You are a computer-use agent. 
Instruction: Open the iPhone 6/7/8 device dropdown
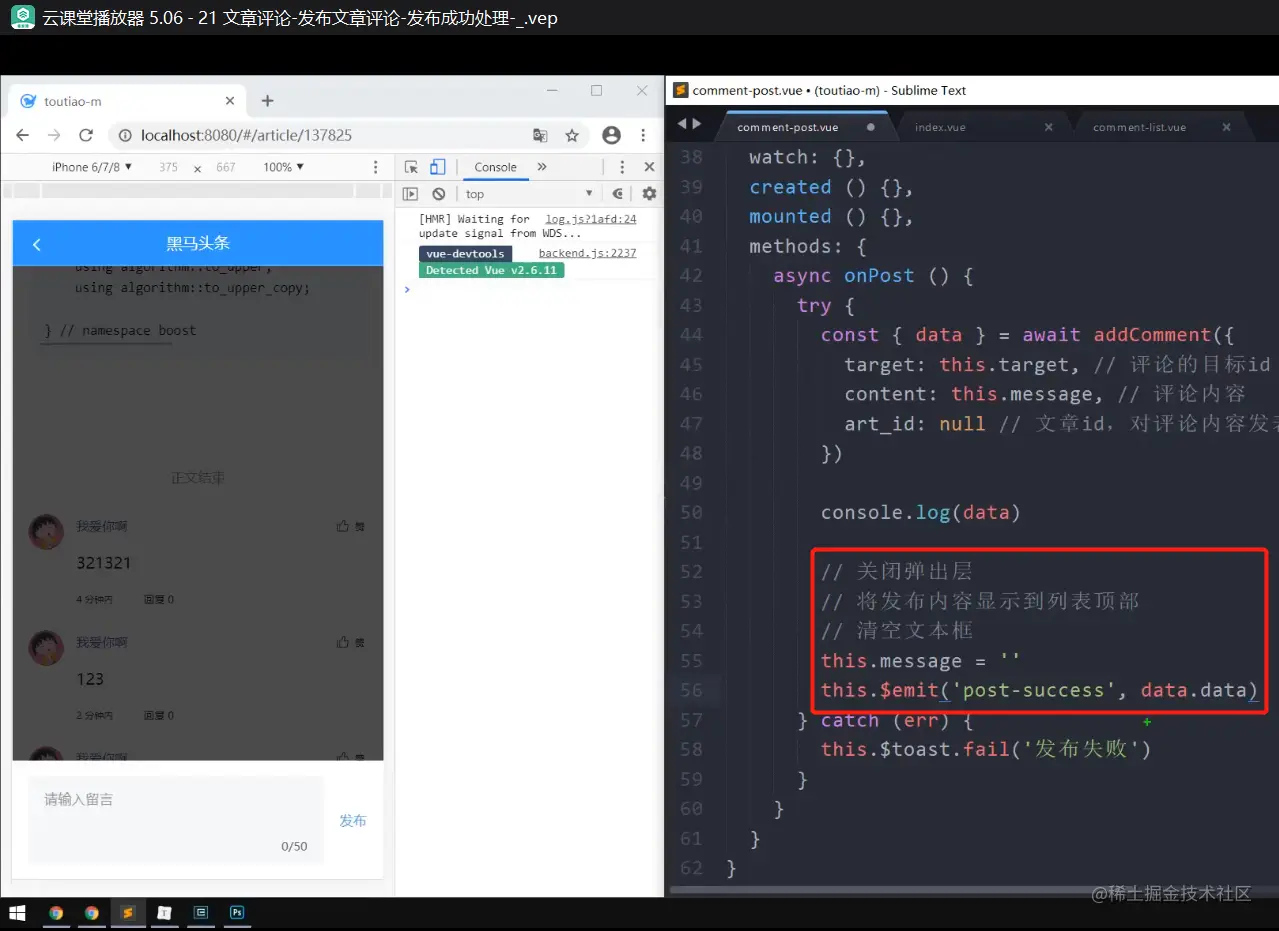tap(92, 167)
